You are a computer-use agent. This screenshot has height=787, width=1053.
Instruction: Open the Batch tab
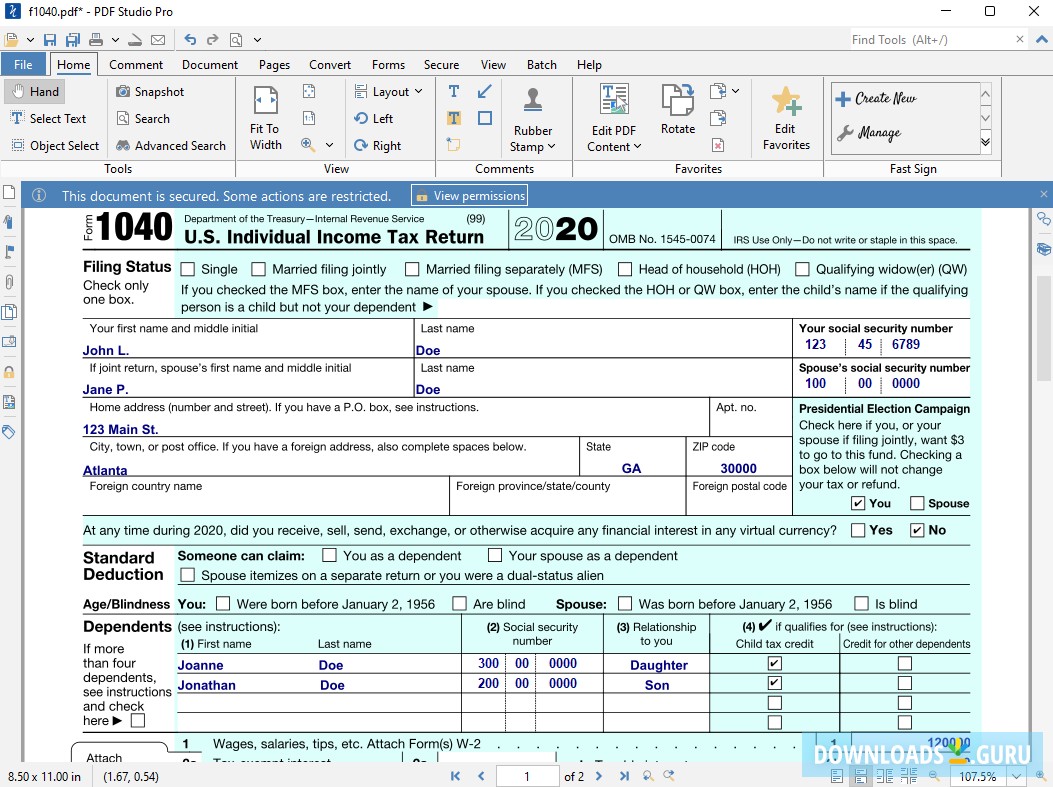tap(541, 64)
